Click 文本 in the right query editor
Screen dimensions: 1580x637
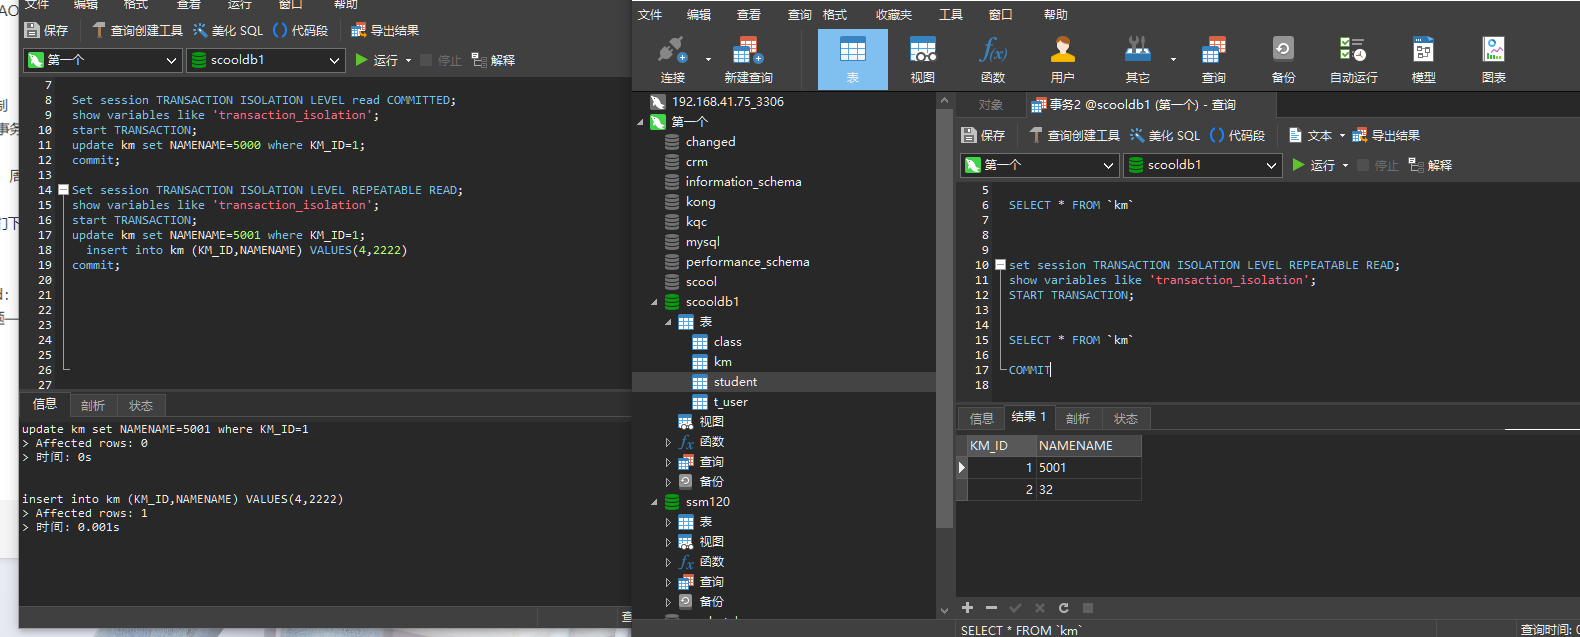click(1310, 135)
